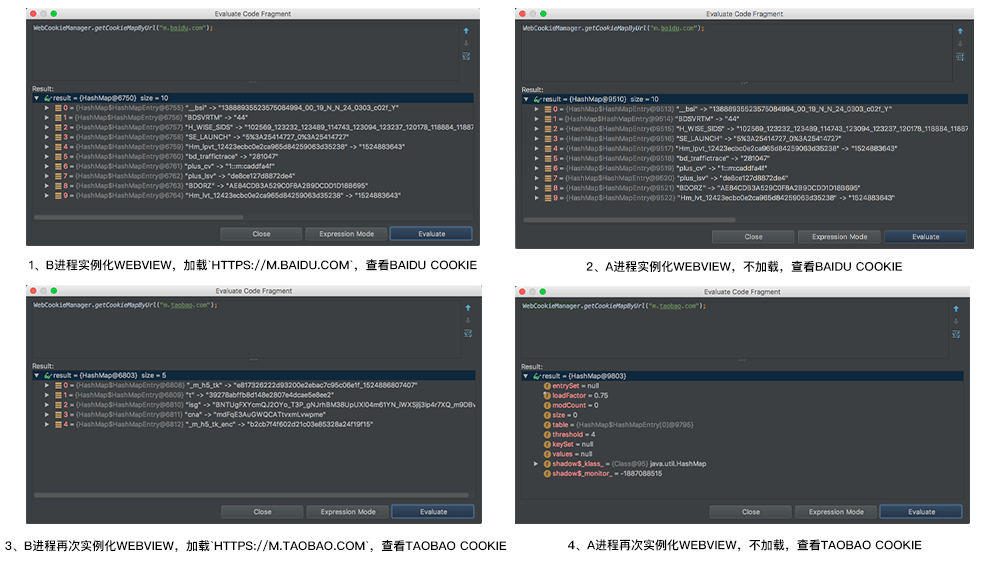
Task: Click Evaluate in the HashMap@9803 dialog
Action: [921, 512]
